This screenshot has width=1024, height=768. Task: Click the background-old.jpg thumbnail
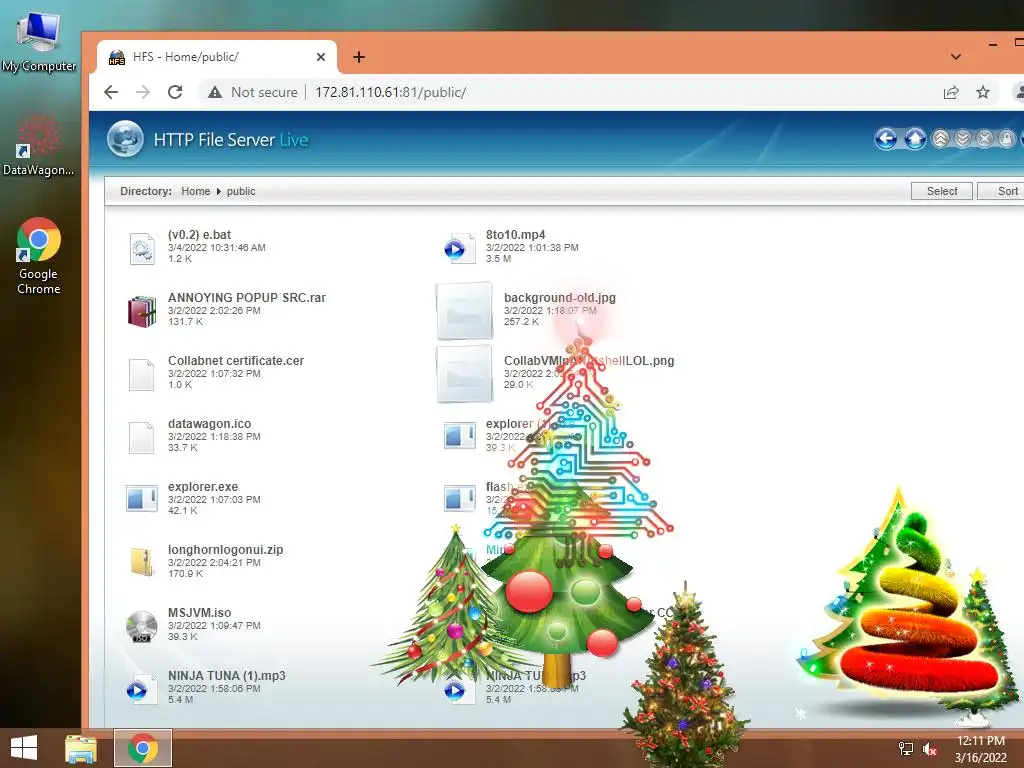(x=464, y=311)
